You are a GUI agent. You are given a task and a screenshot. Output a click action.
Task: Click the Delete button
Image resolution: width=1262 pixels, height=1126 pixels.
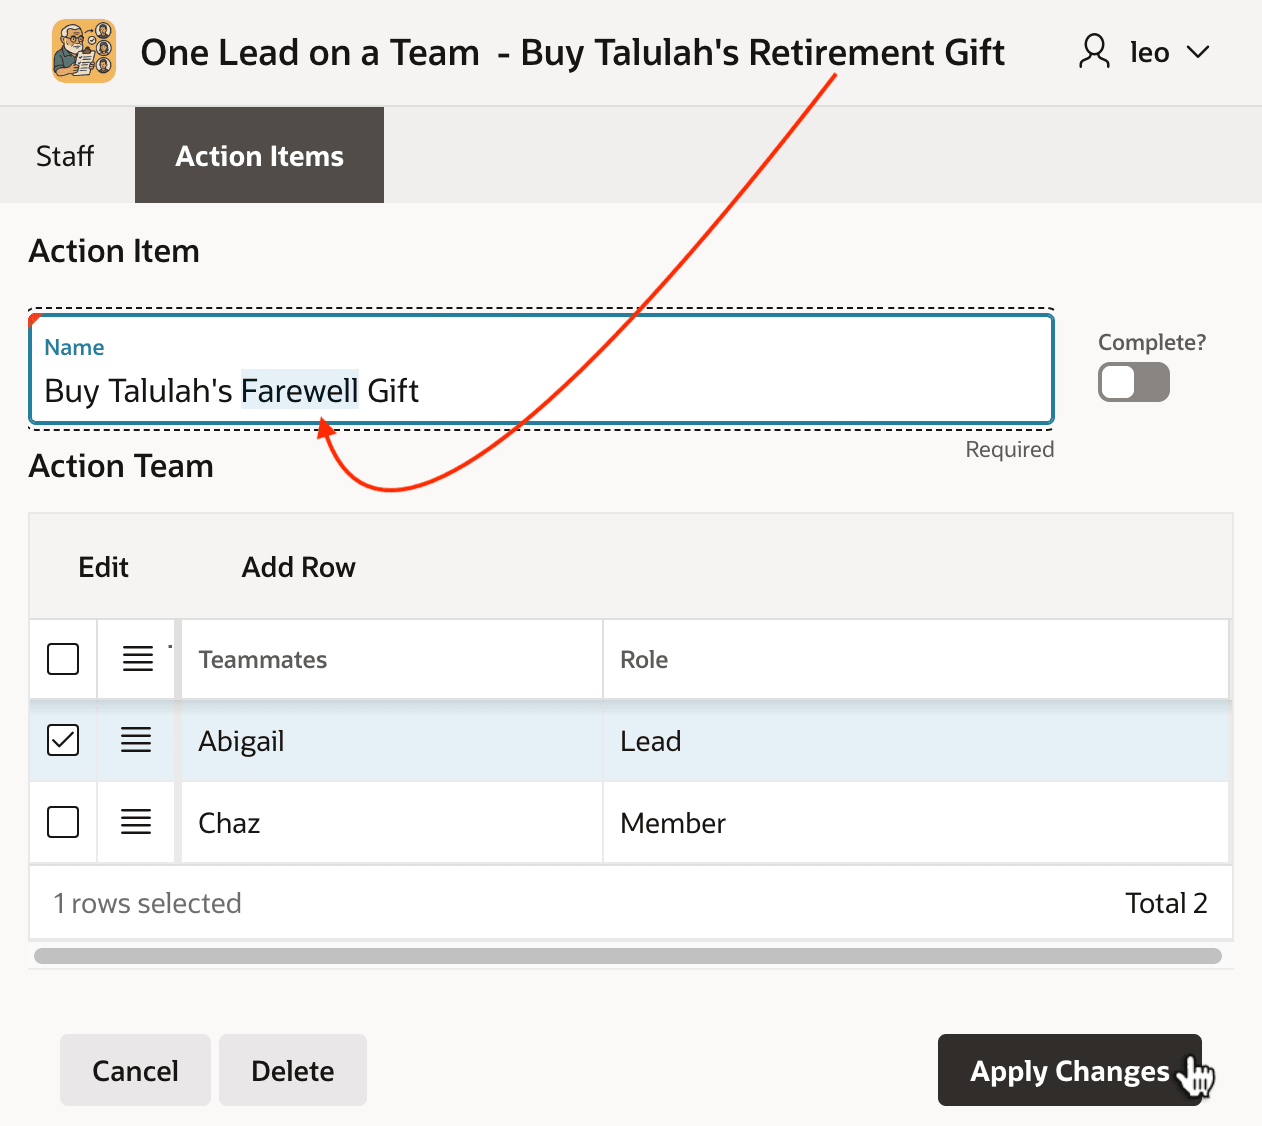293,1070
